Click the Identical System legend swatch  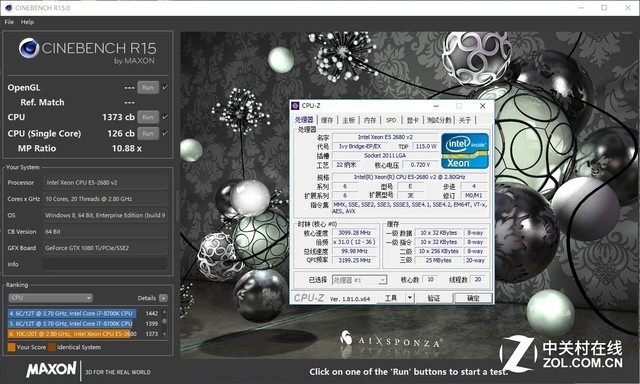(x=52, y=347)
